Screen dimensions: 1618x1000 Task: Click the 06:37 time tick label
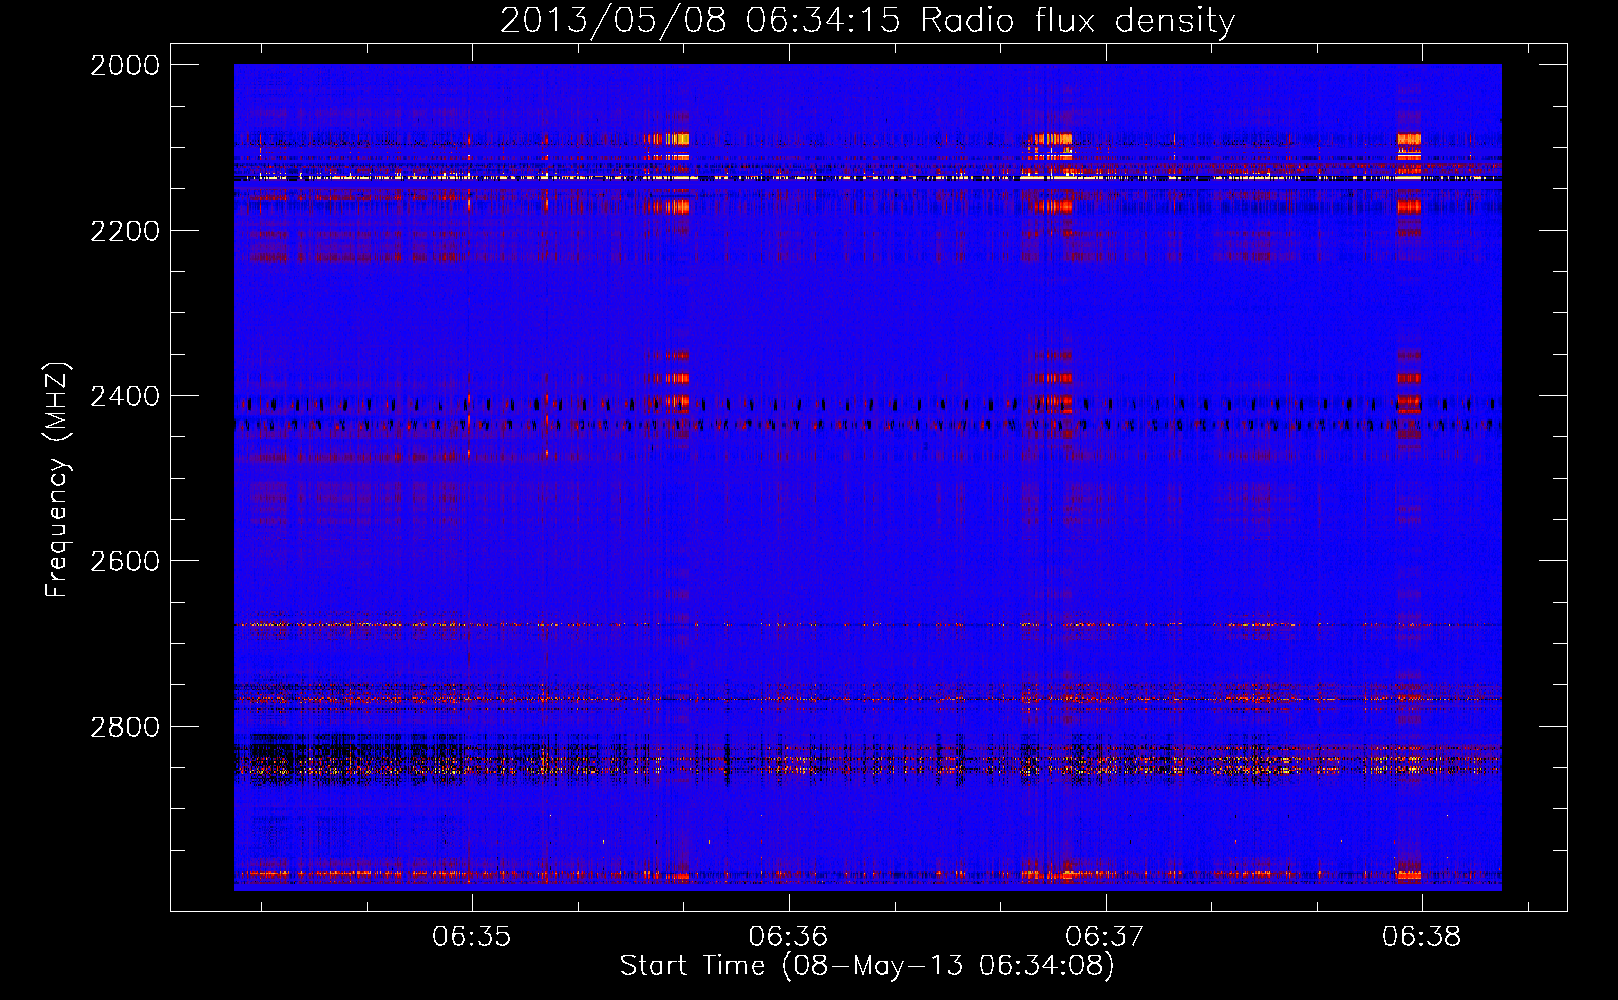coord(1105,936)
